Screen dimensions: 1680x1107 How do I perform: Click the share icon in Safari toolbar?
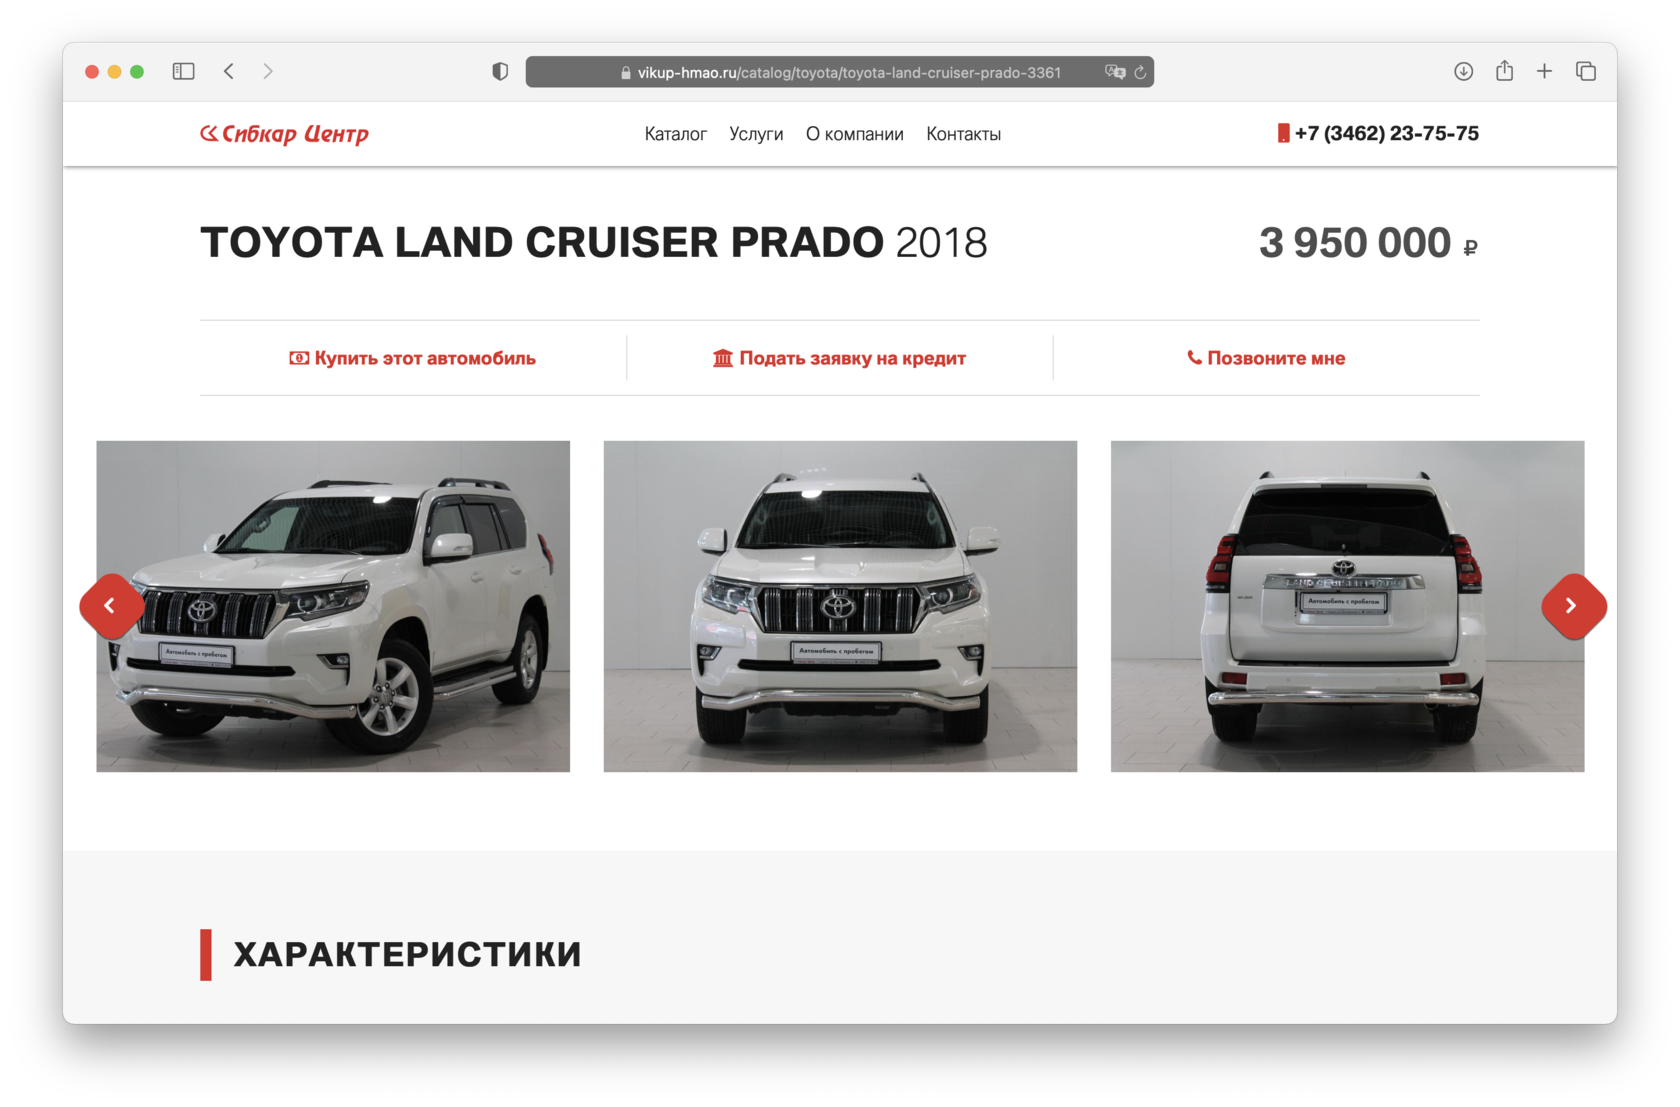pyautogui.click(x=1504, y=70)
